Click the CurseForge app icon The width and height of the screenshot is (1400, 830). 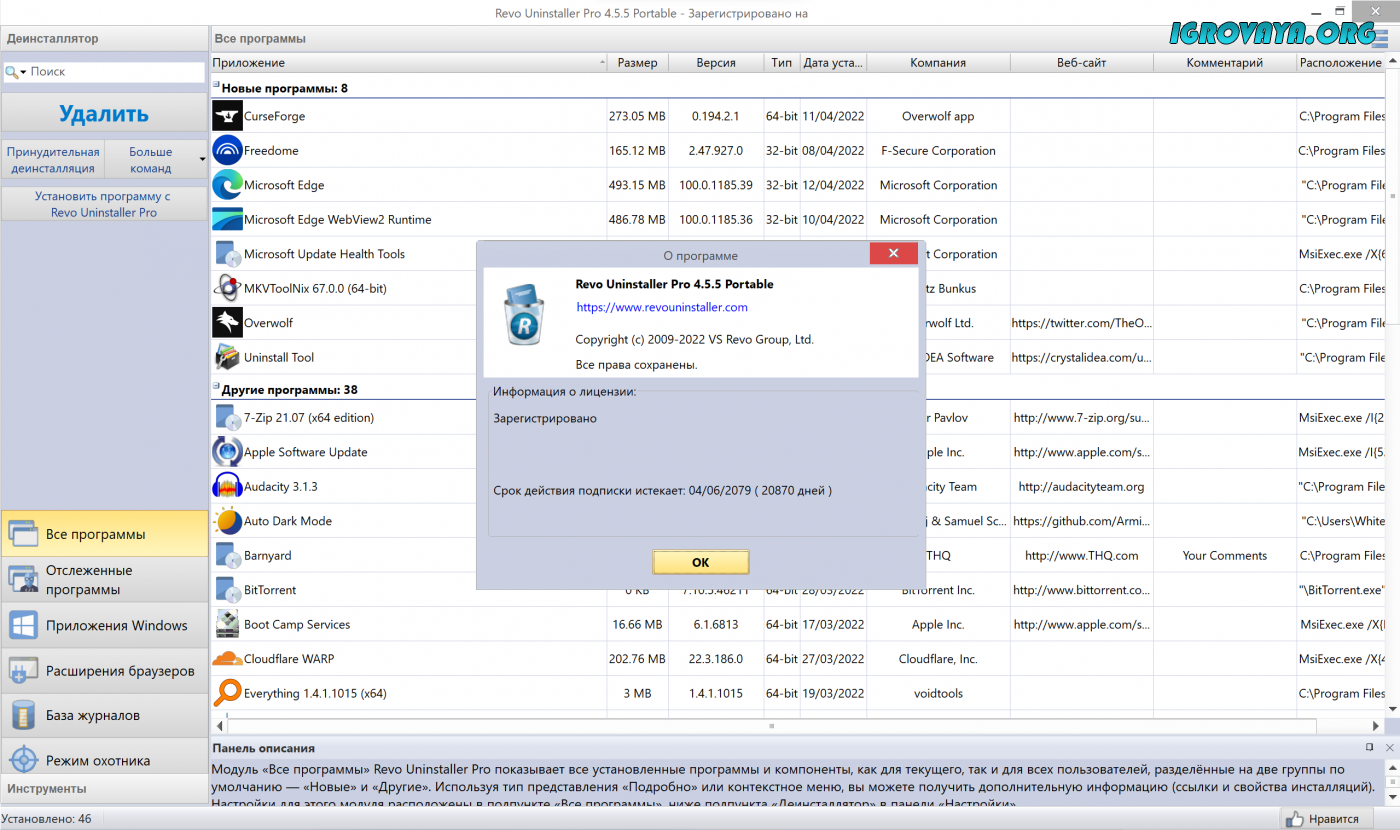(227, 116)
